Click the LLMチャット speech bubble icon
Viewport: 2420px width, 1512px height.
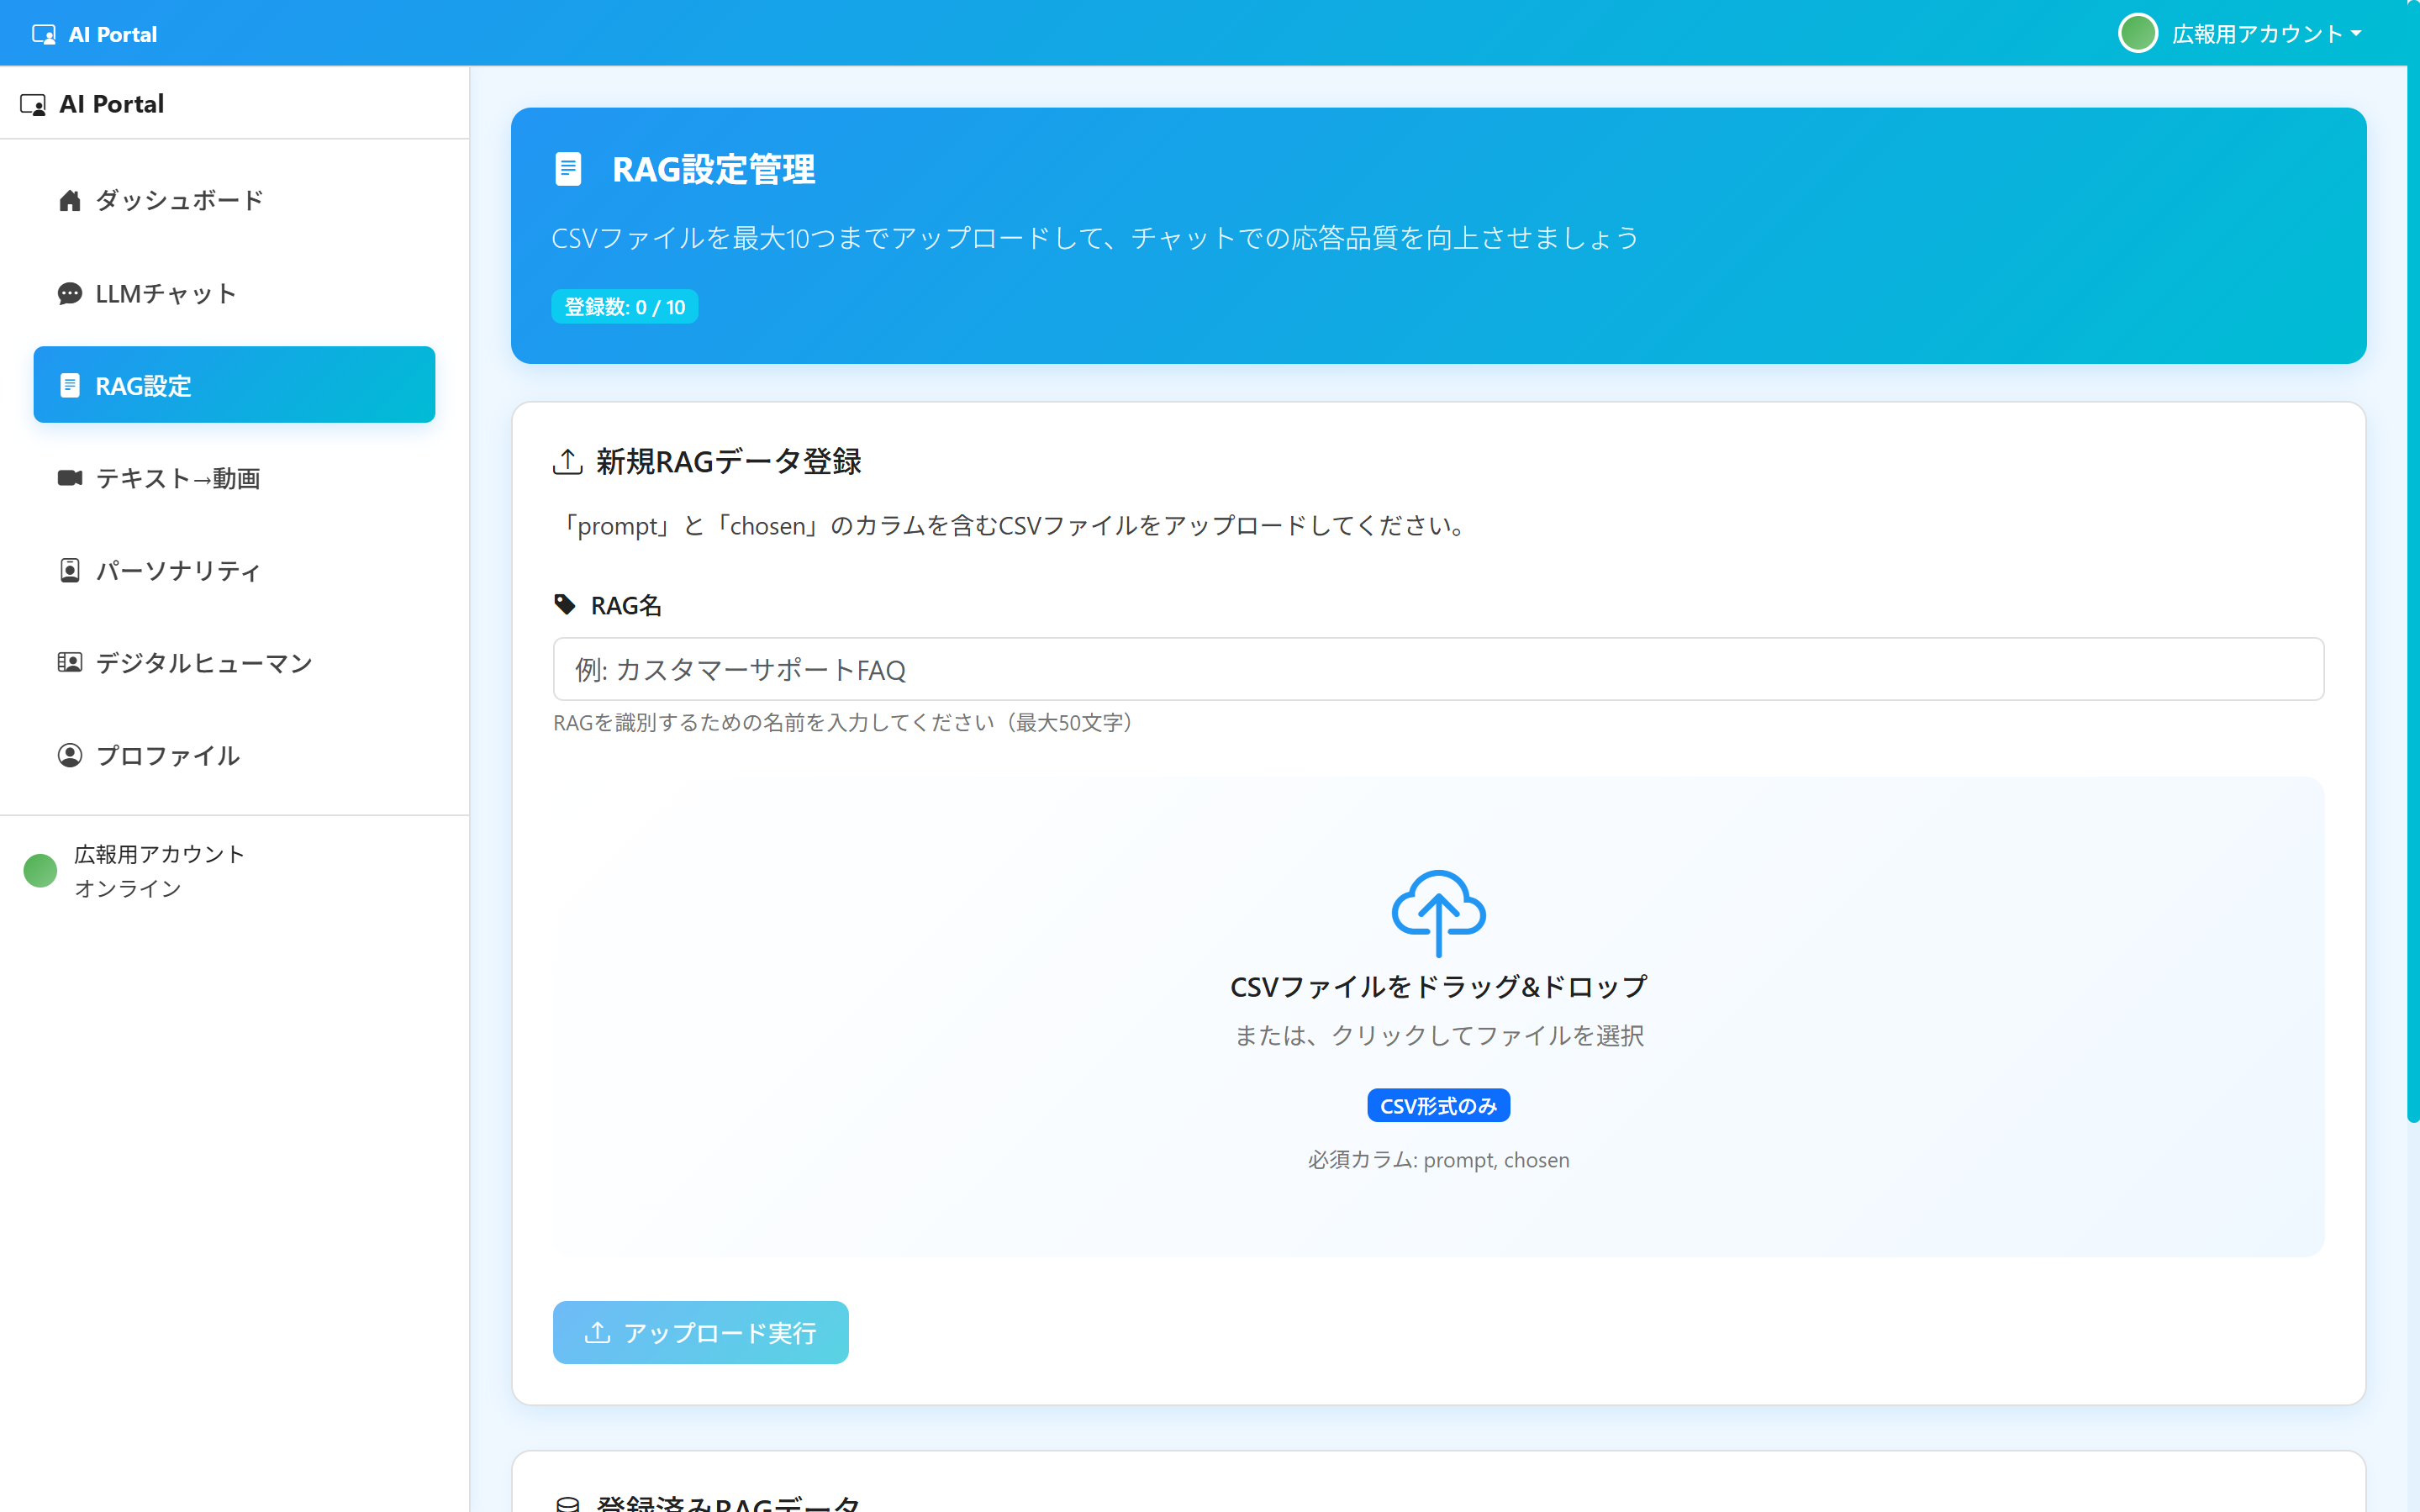tap(69, 293)
